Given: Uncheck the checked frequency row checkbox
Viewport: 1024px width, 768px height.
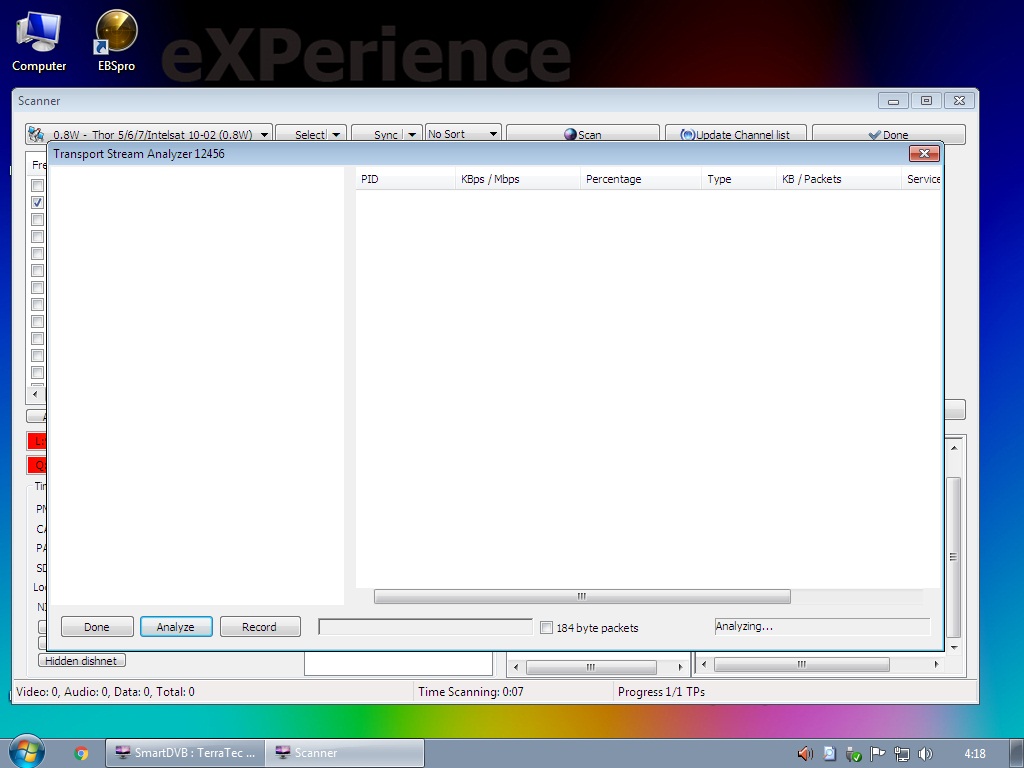Looking at the screenshot, I should 38,202.
